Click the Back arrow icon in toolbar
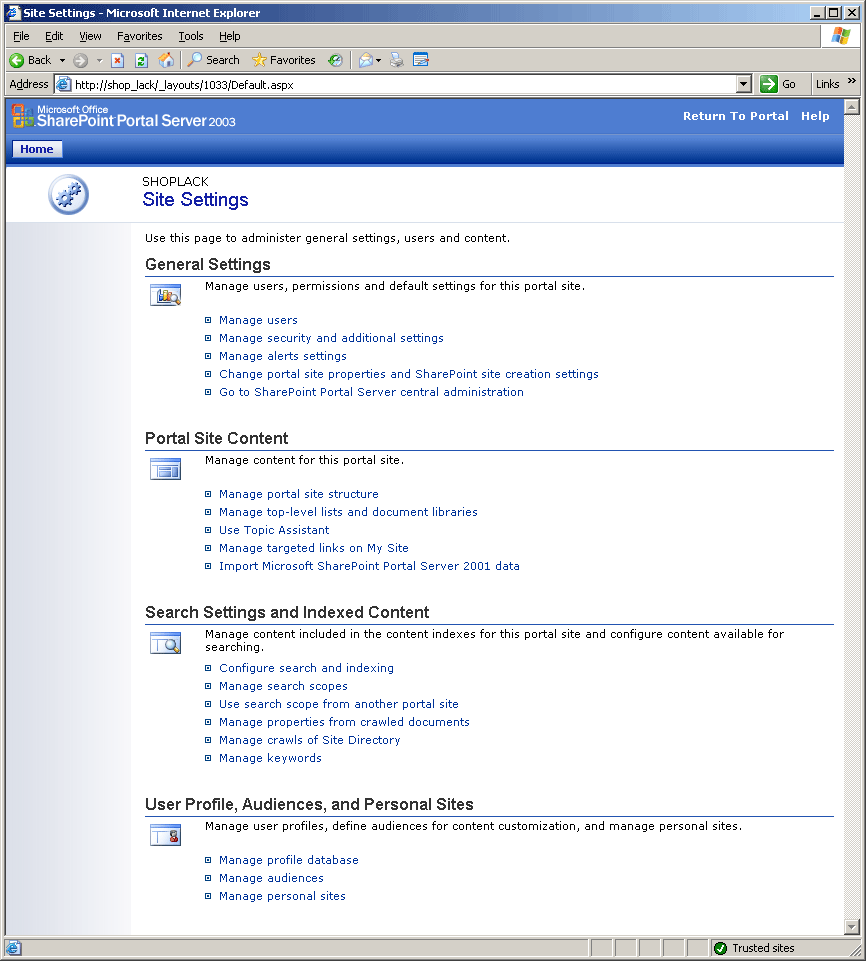Viewport: 866px width, 961px height. (17, 60)
